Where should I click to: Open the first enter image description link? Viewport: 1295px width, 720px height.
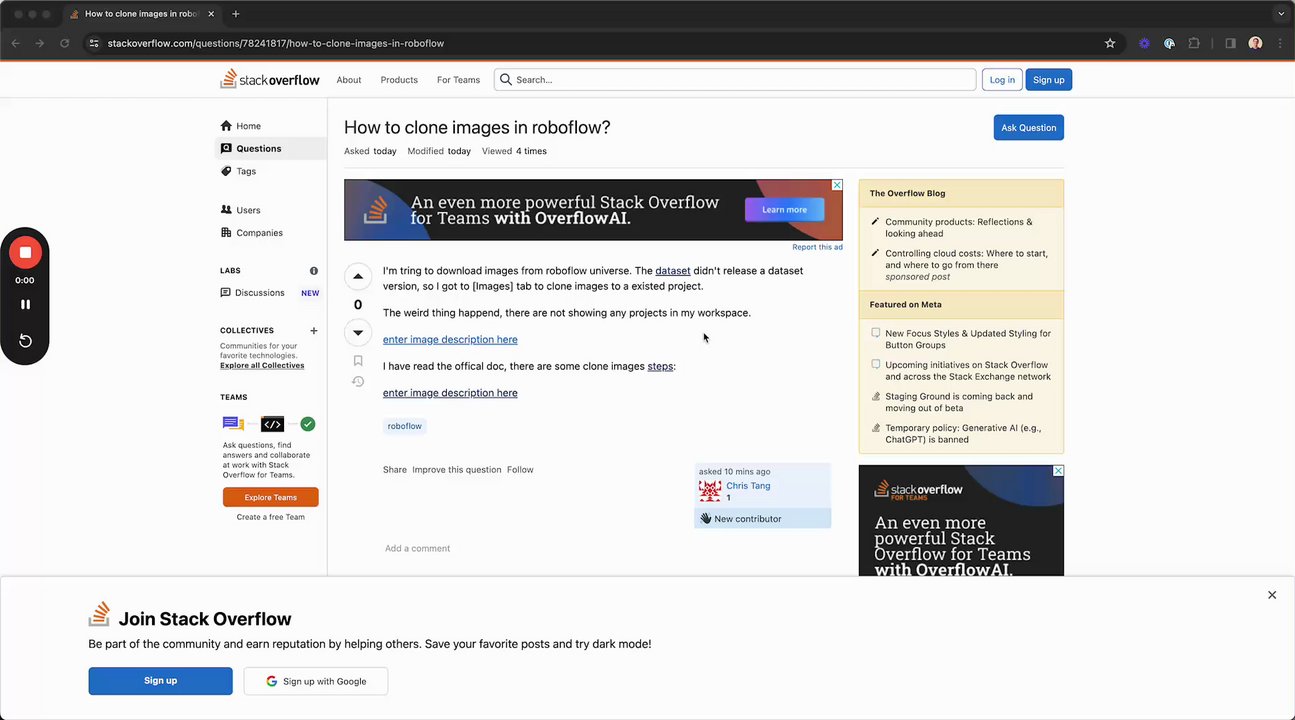[x=450, y=339]
